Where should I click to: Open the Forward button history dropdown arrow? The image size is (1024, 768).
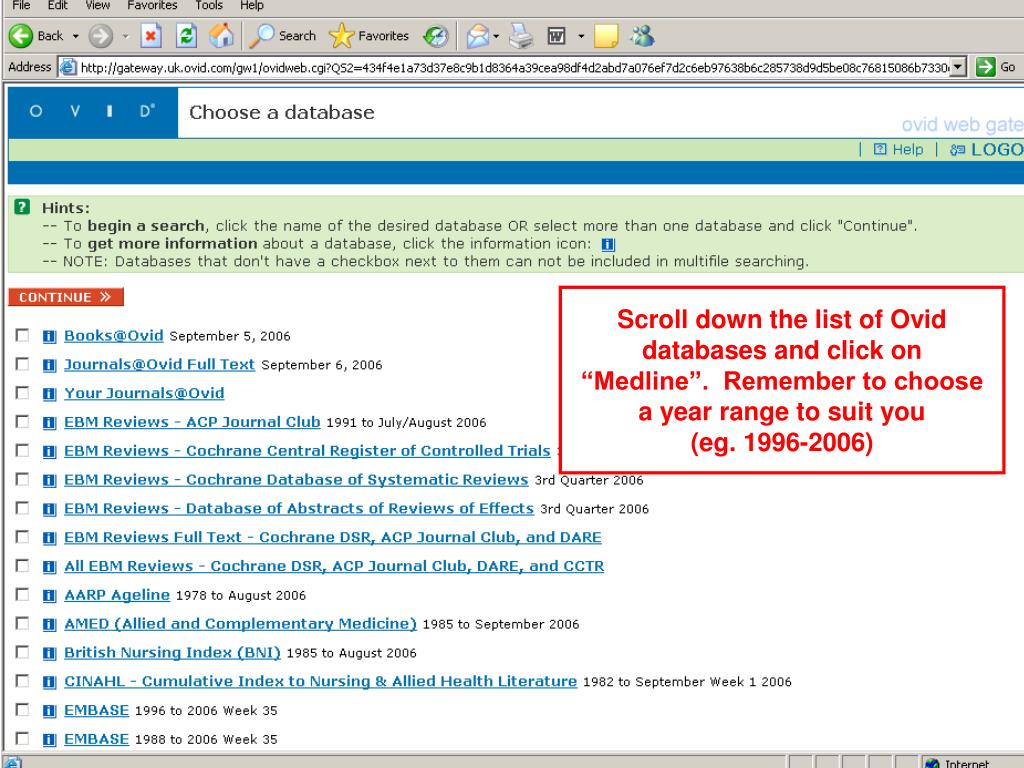[125, 36]
